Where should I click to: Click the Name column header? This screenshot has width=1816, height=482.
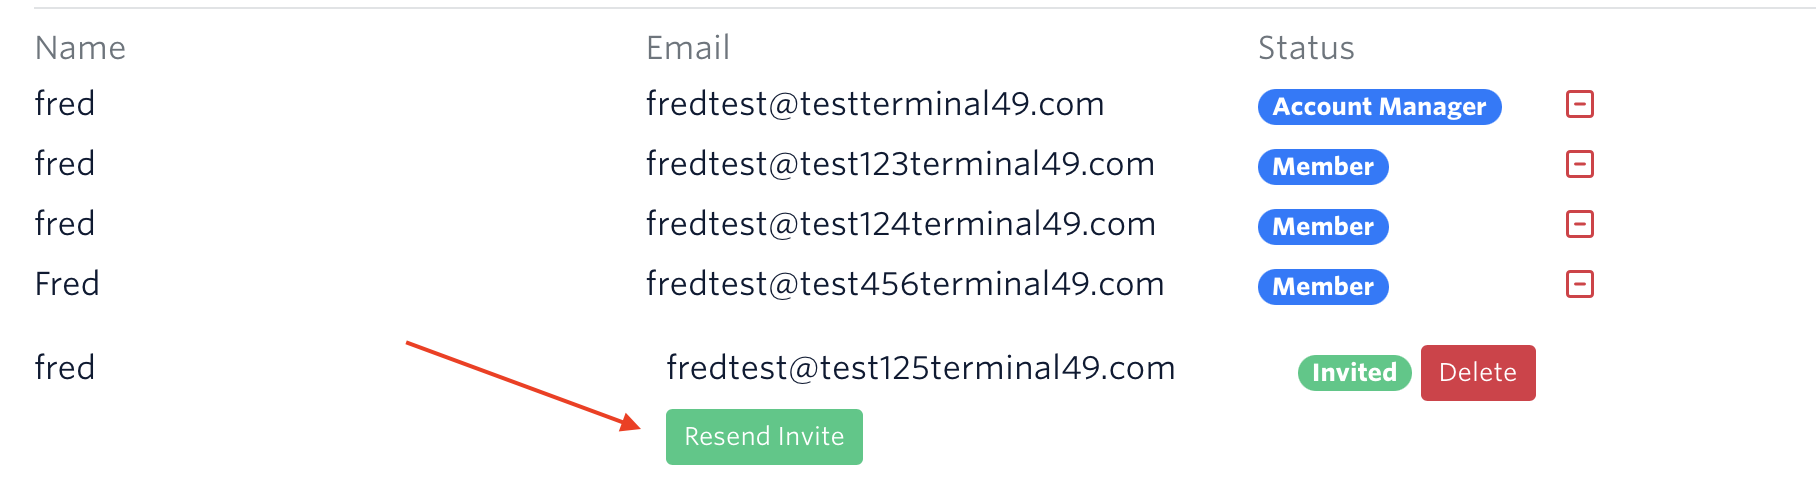click(x=80, y=48)
